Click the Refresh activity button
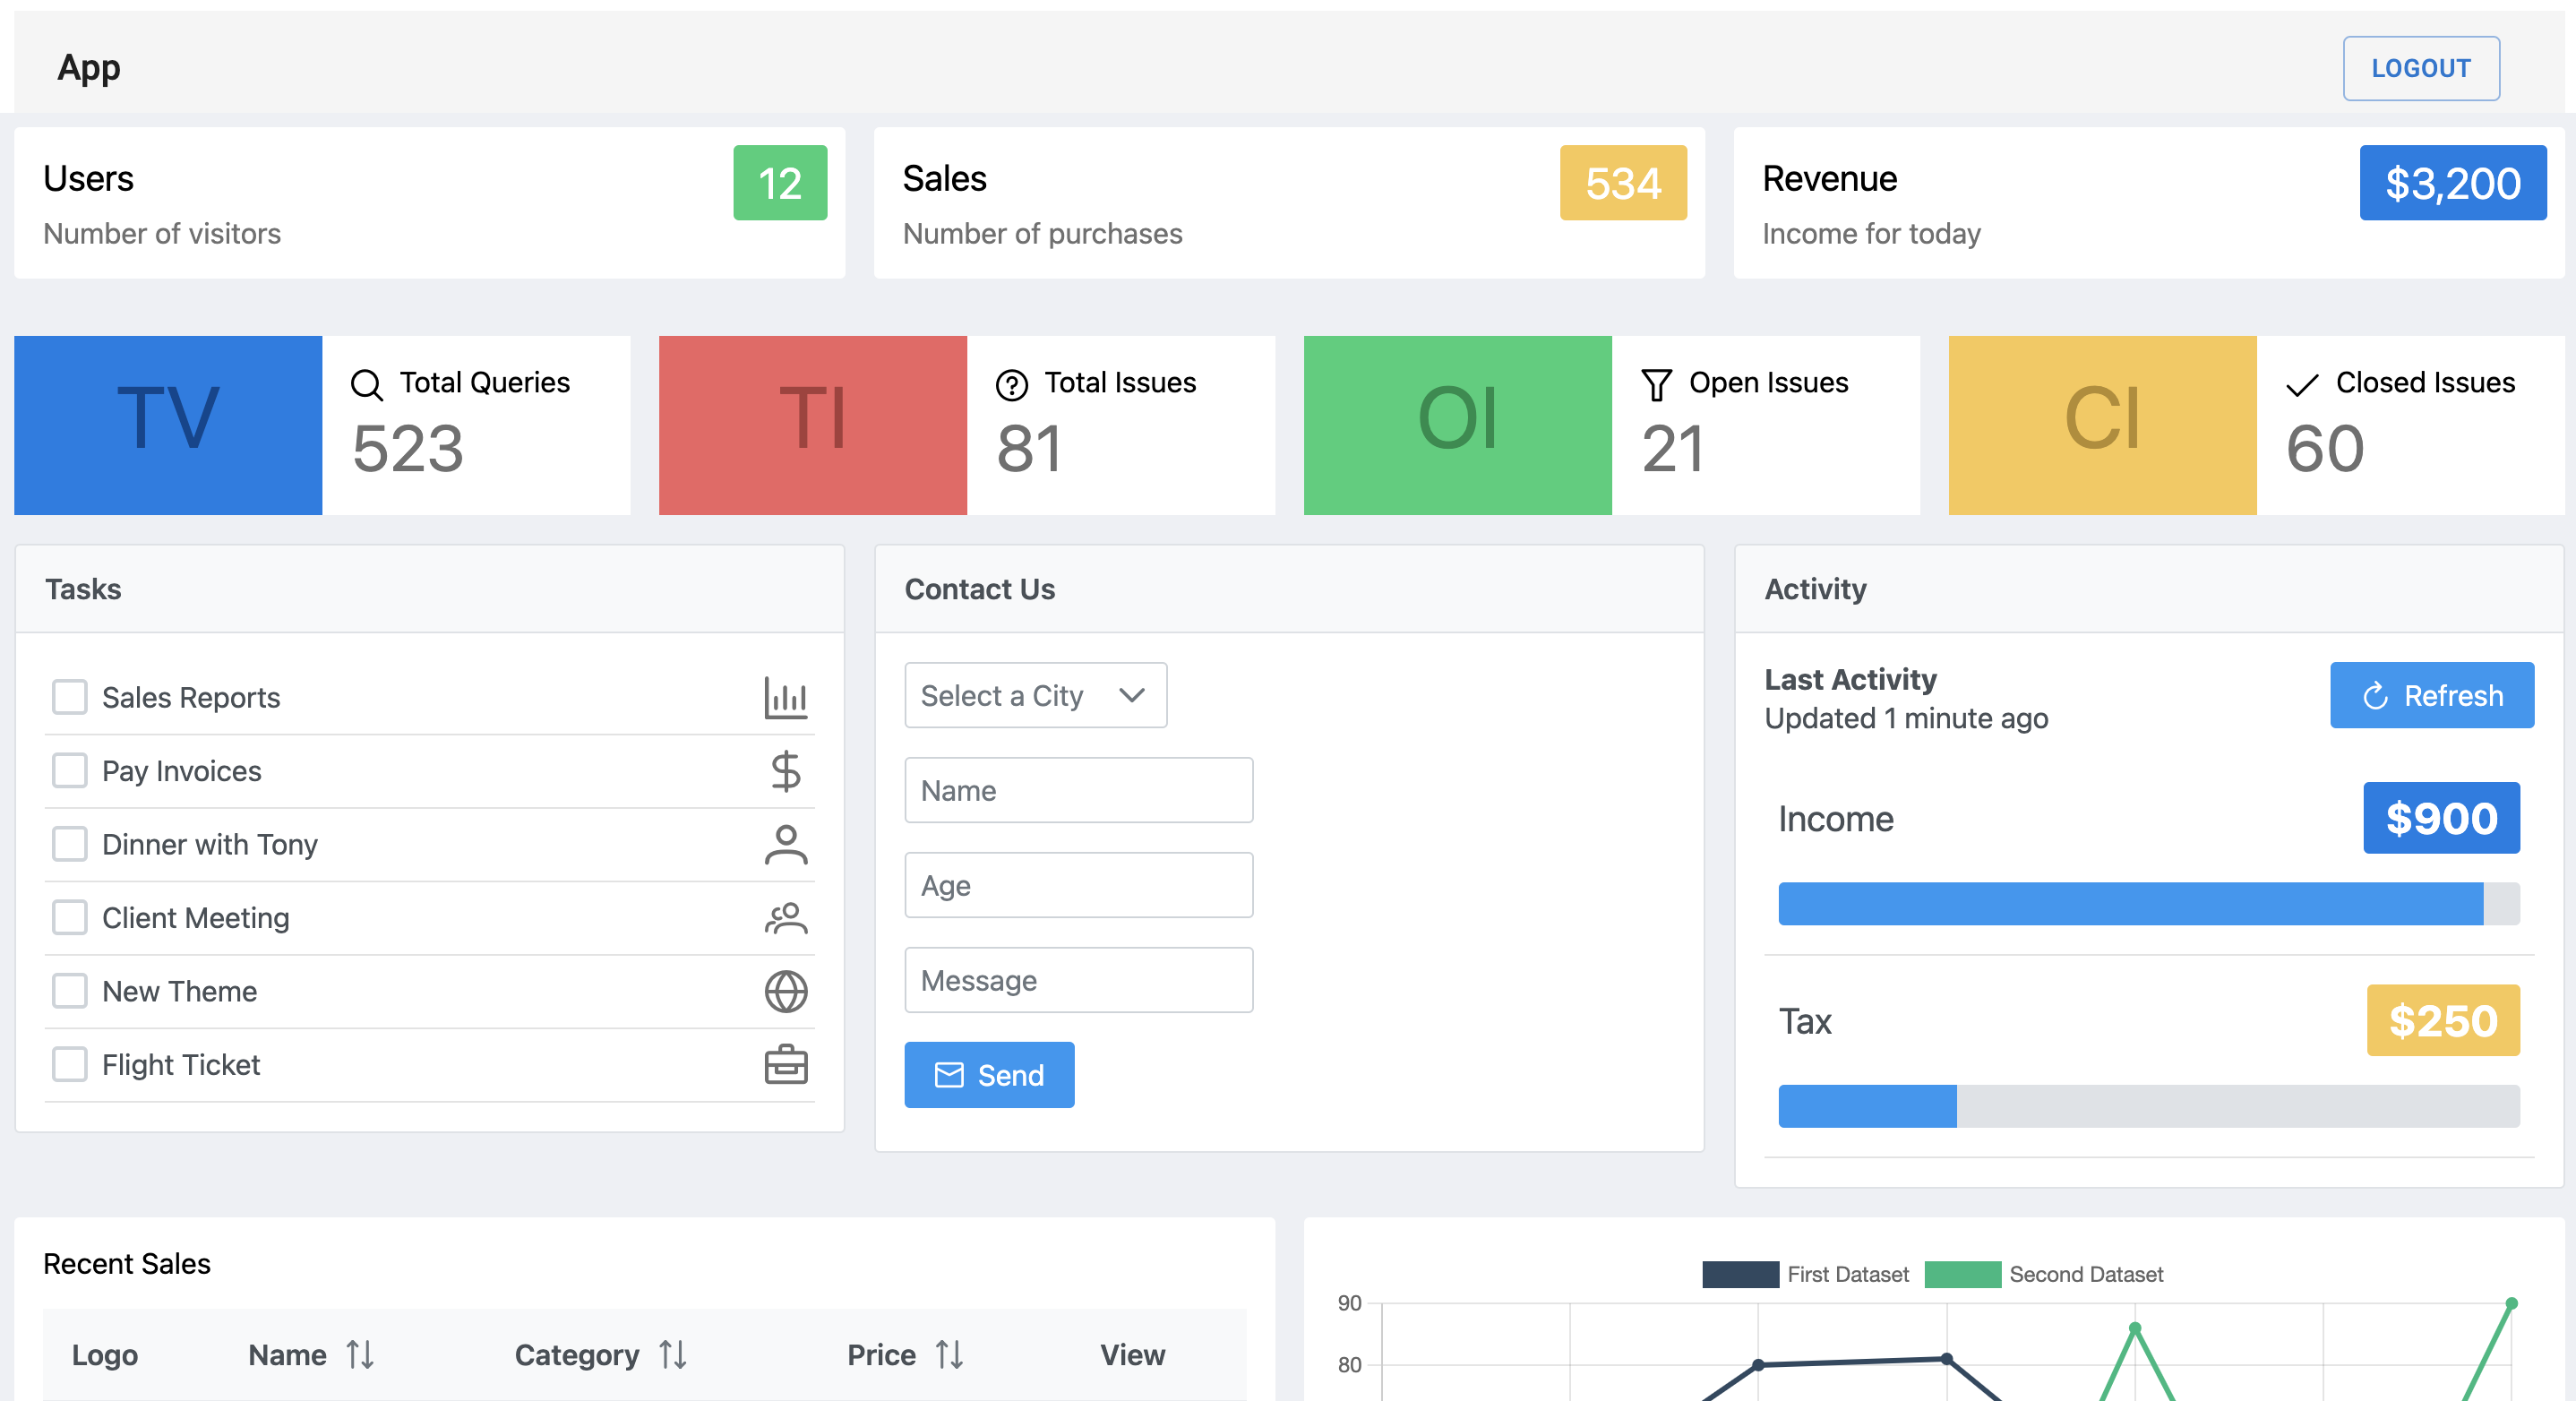This screenshot has height=1401, width=2576. 2431,695
